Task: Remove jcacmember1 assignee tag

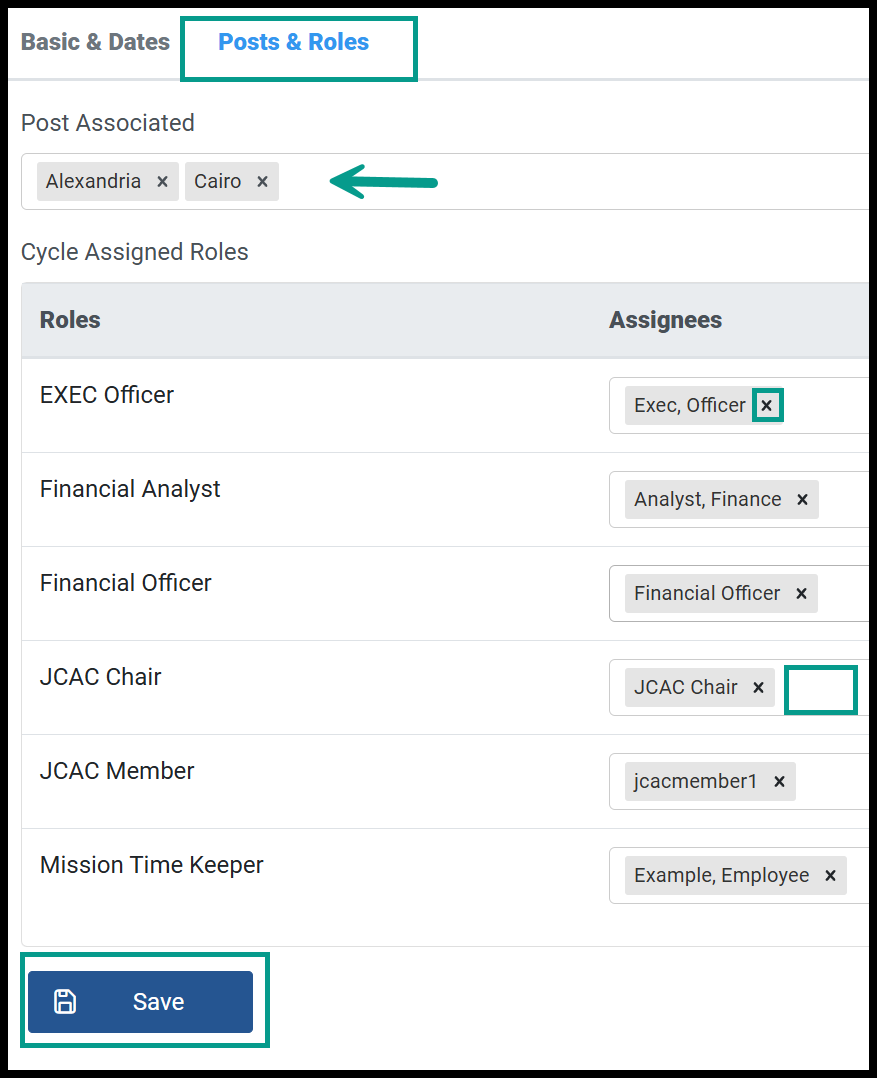Action: point(779,782)
